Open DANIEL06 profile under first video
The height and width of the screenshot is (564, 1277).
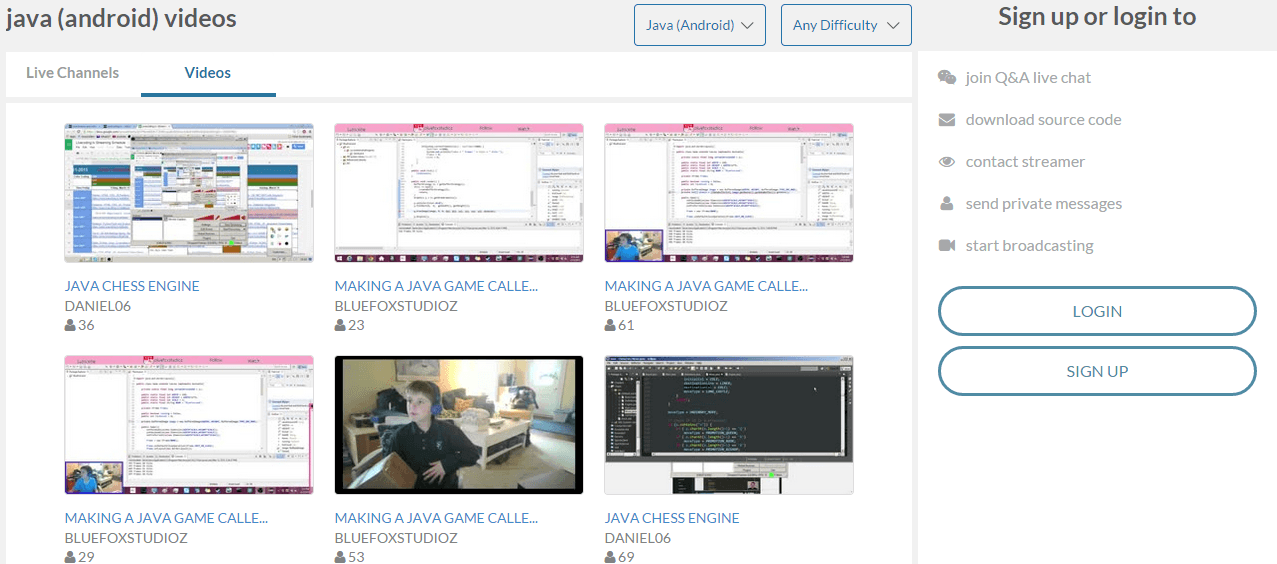(x=98, y=306)
